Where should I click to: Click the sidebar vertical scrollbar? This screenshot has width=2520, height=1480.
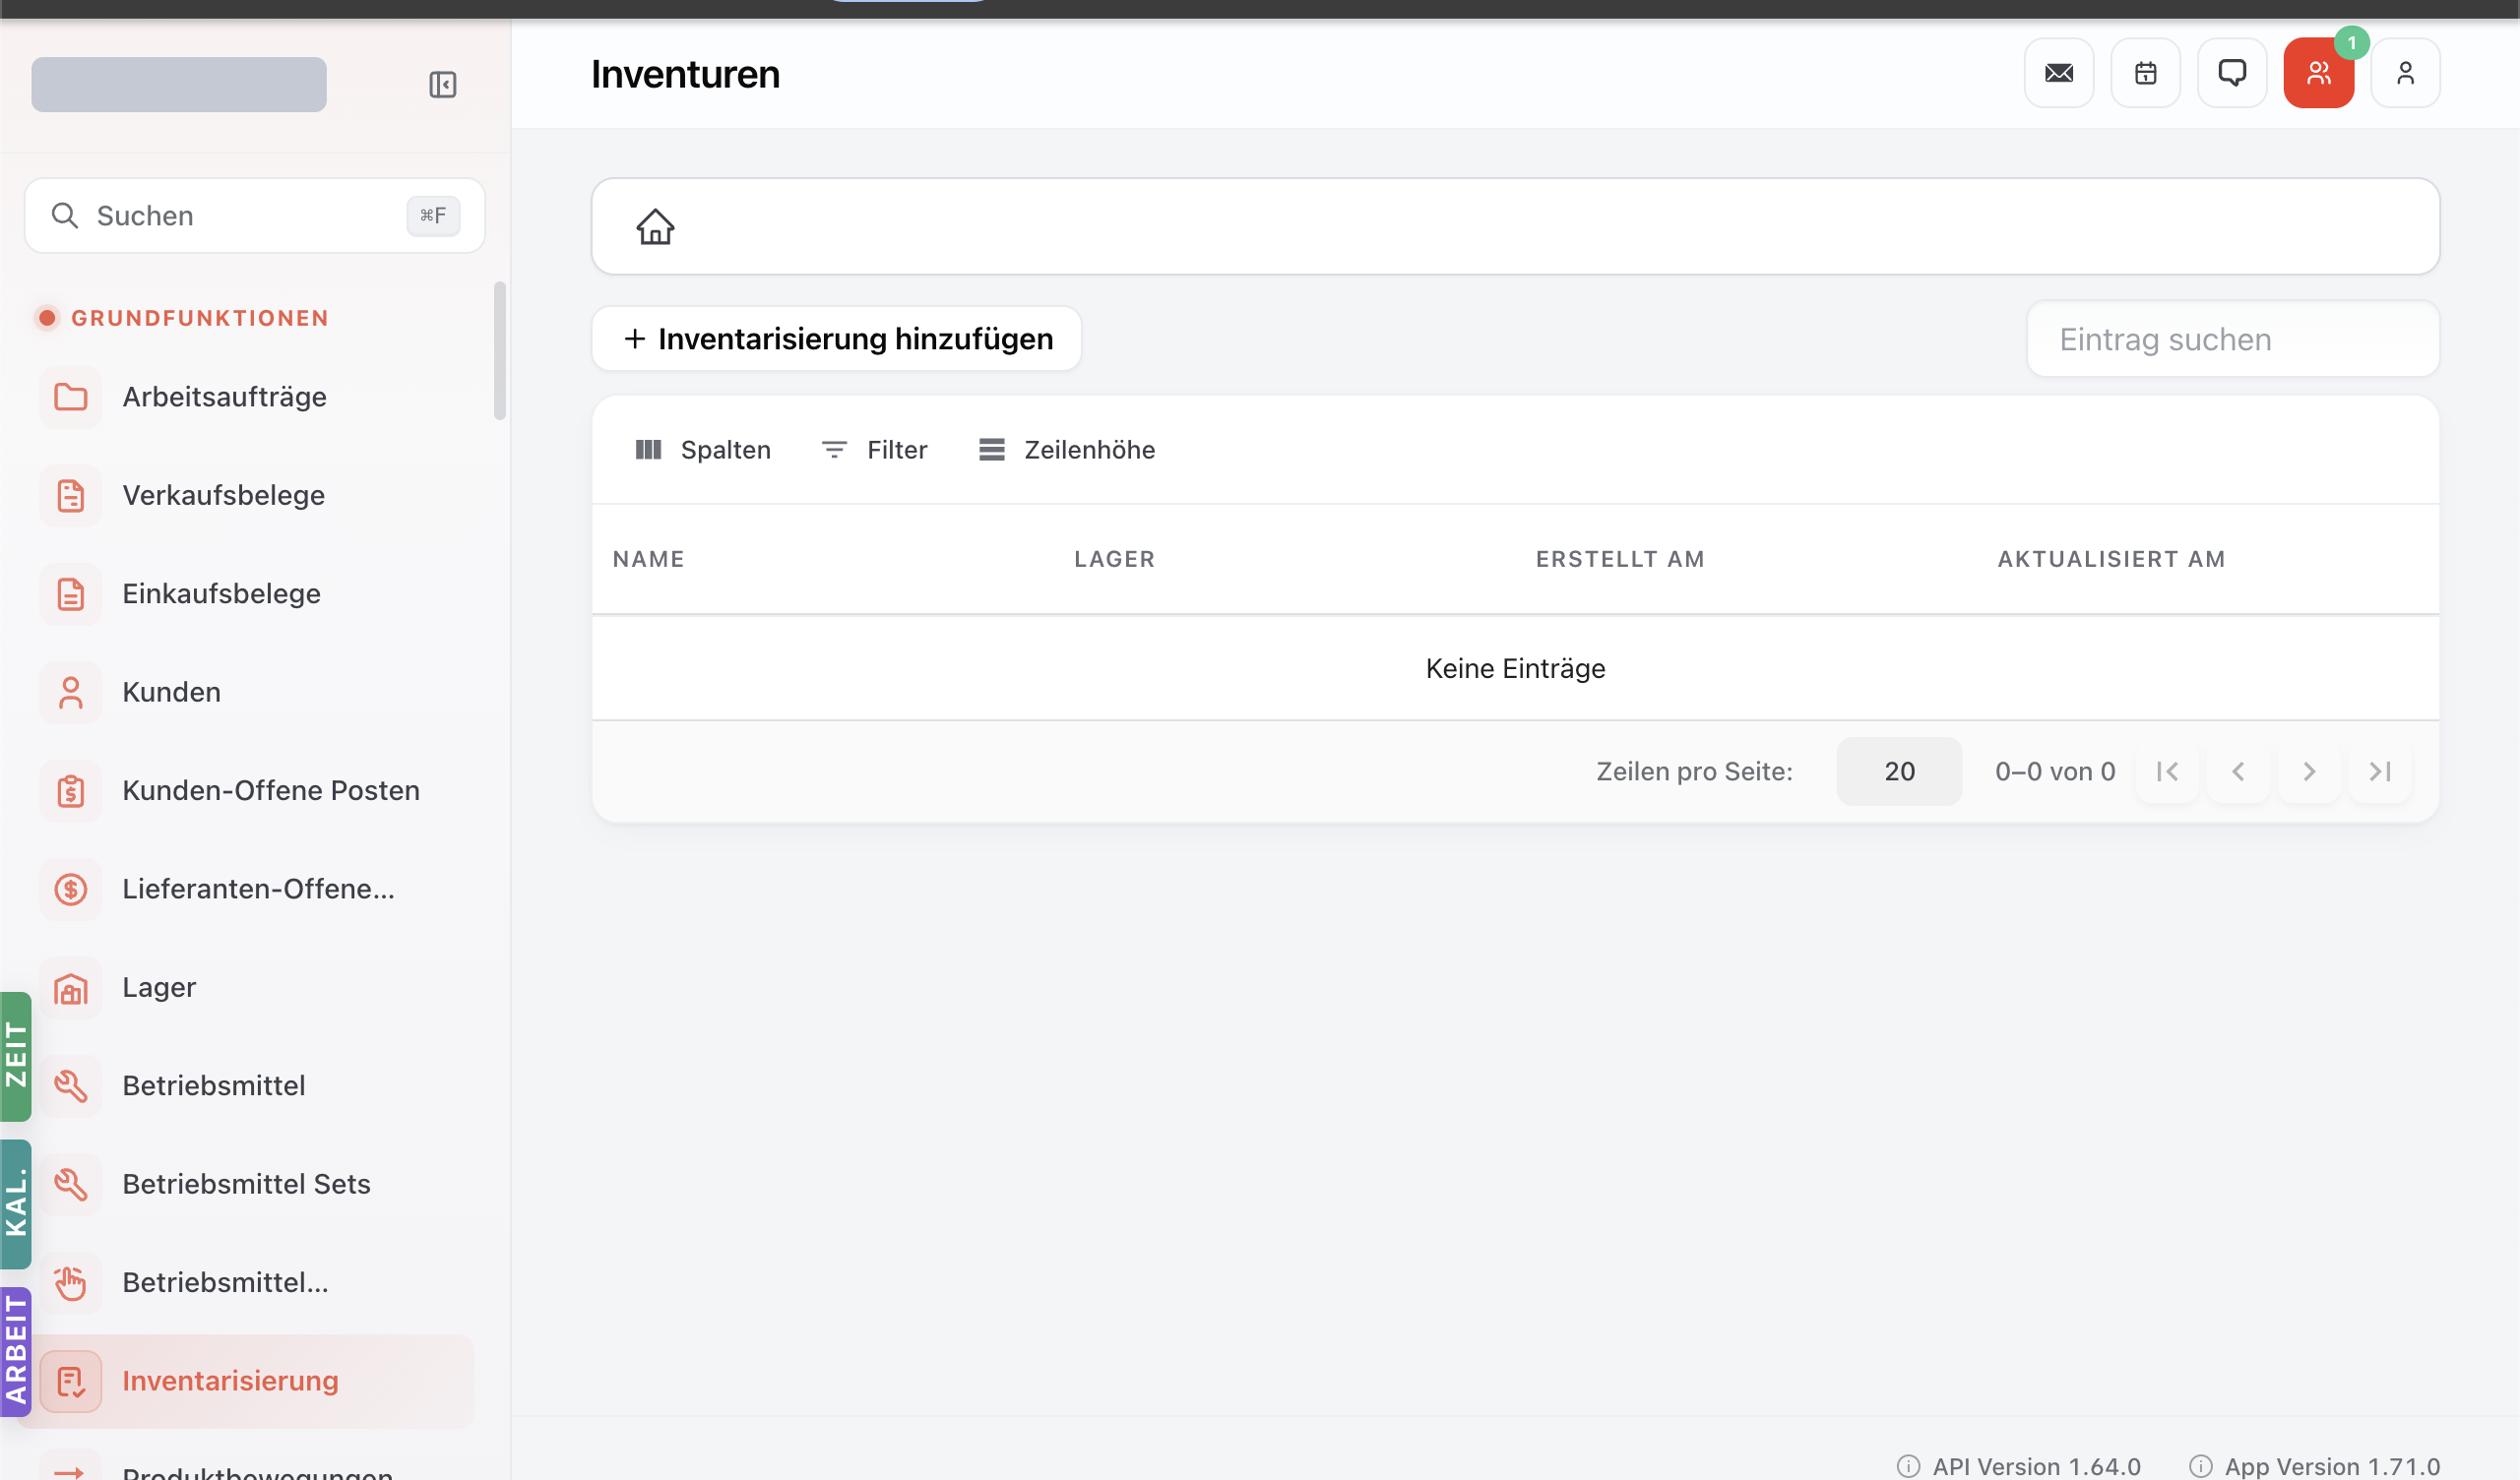click(x=500, y=351)
